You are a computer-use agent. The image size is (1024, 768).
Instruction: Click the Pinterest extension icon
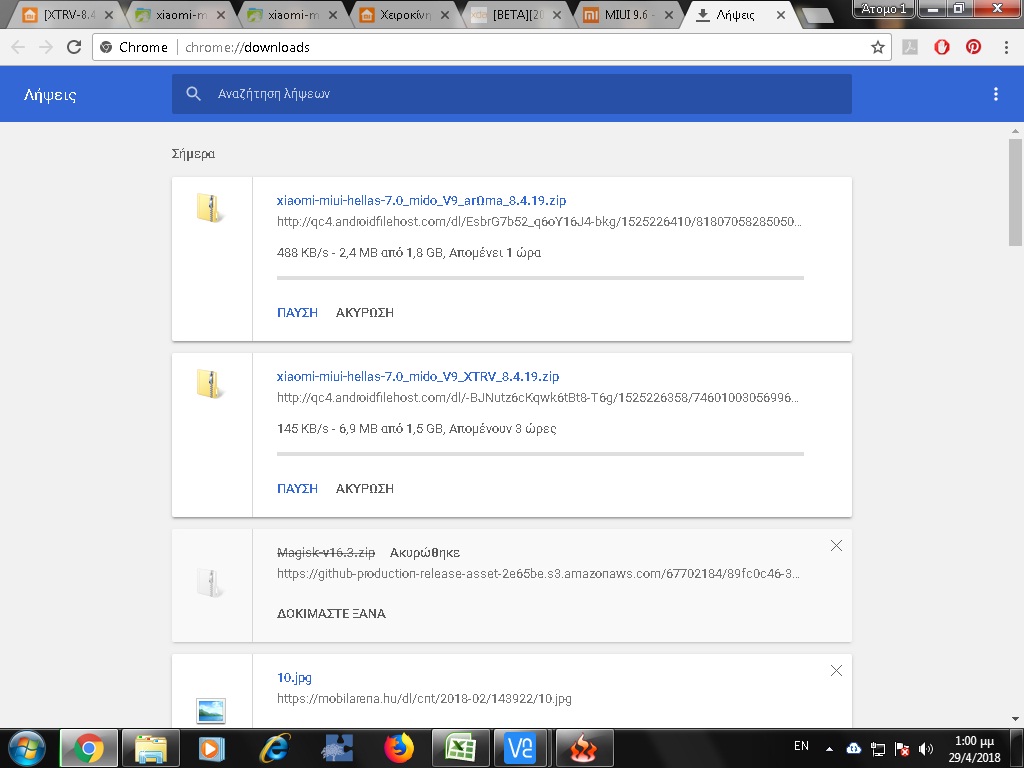tap(973, 47)
